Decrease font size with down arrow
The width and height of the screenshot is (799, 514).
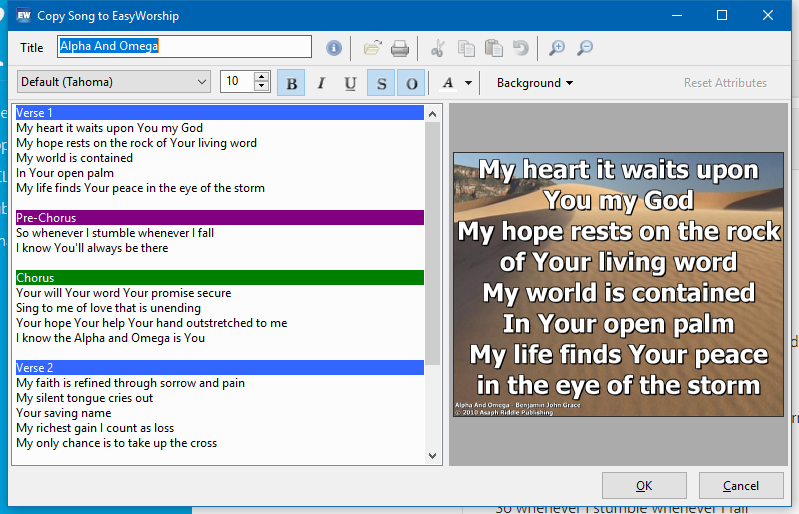261,87
